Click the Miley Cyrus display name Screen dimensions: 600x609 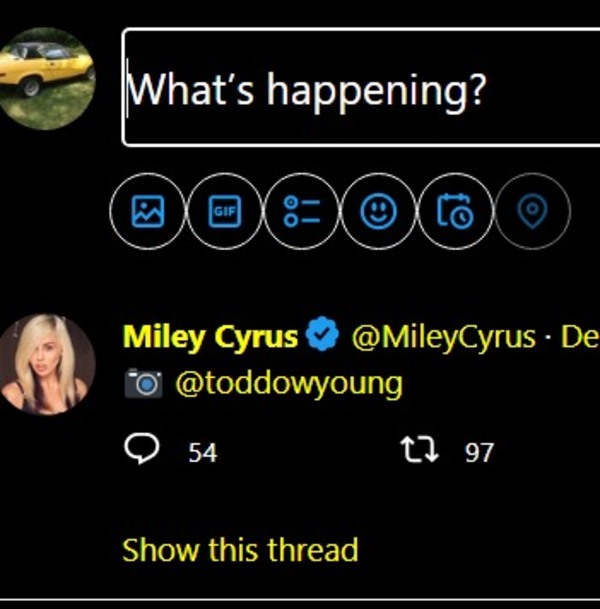pos(210,337)
